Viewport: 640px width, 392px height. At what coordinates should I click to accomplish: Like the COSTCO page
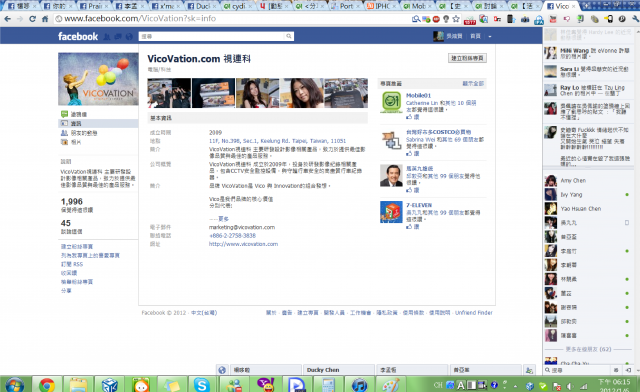(413, 154)
